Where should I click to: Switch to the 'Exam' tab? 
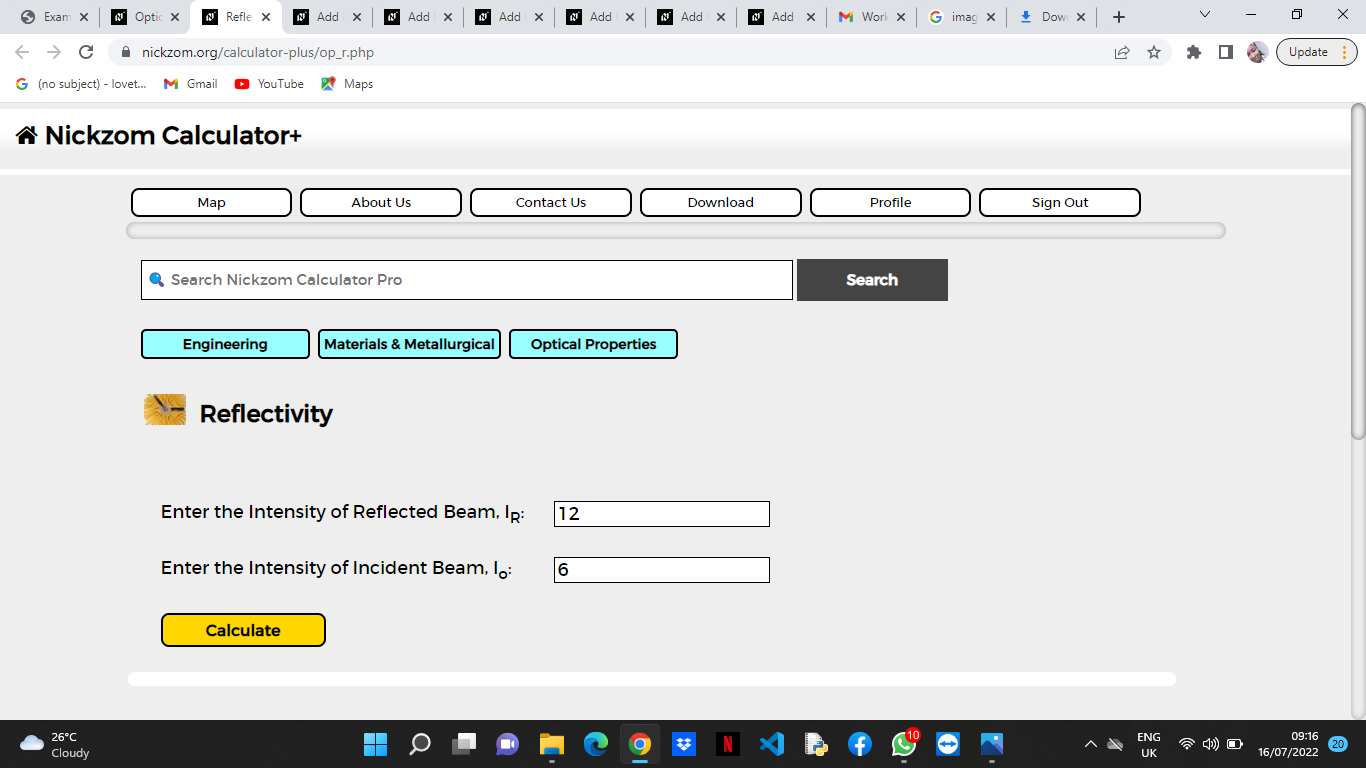click(x=55, y=17)
